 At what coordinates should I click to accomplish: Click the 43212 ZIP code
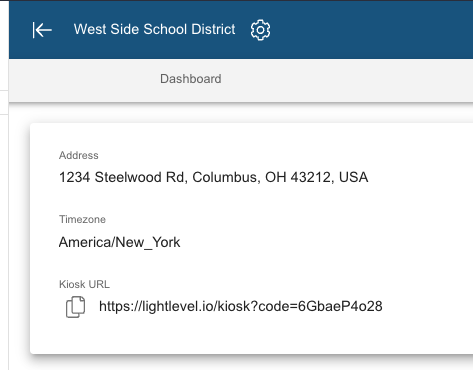click(x=312, y=177)
